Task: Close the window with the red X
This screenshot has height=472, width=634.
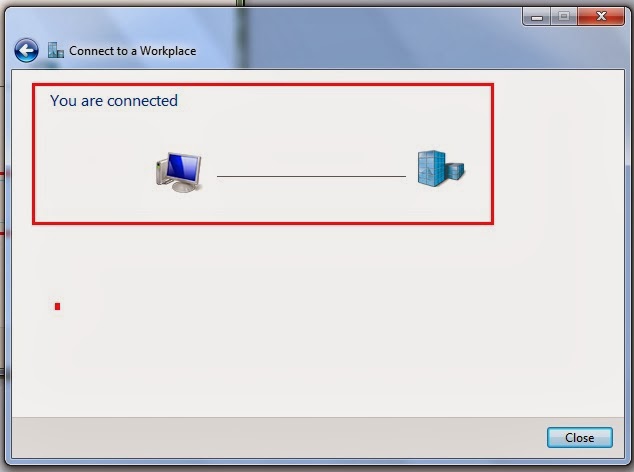Action: 601,17
